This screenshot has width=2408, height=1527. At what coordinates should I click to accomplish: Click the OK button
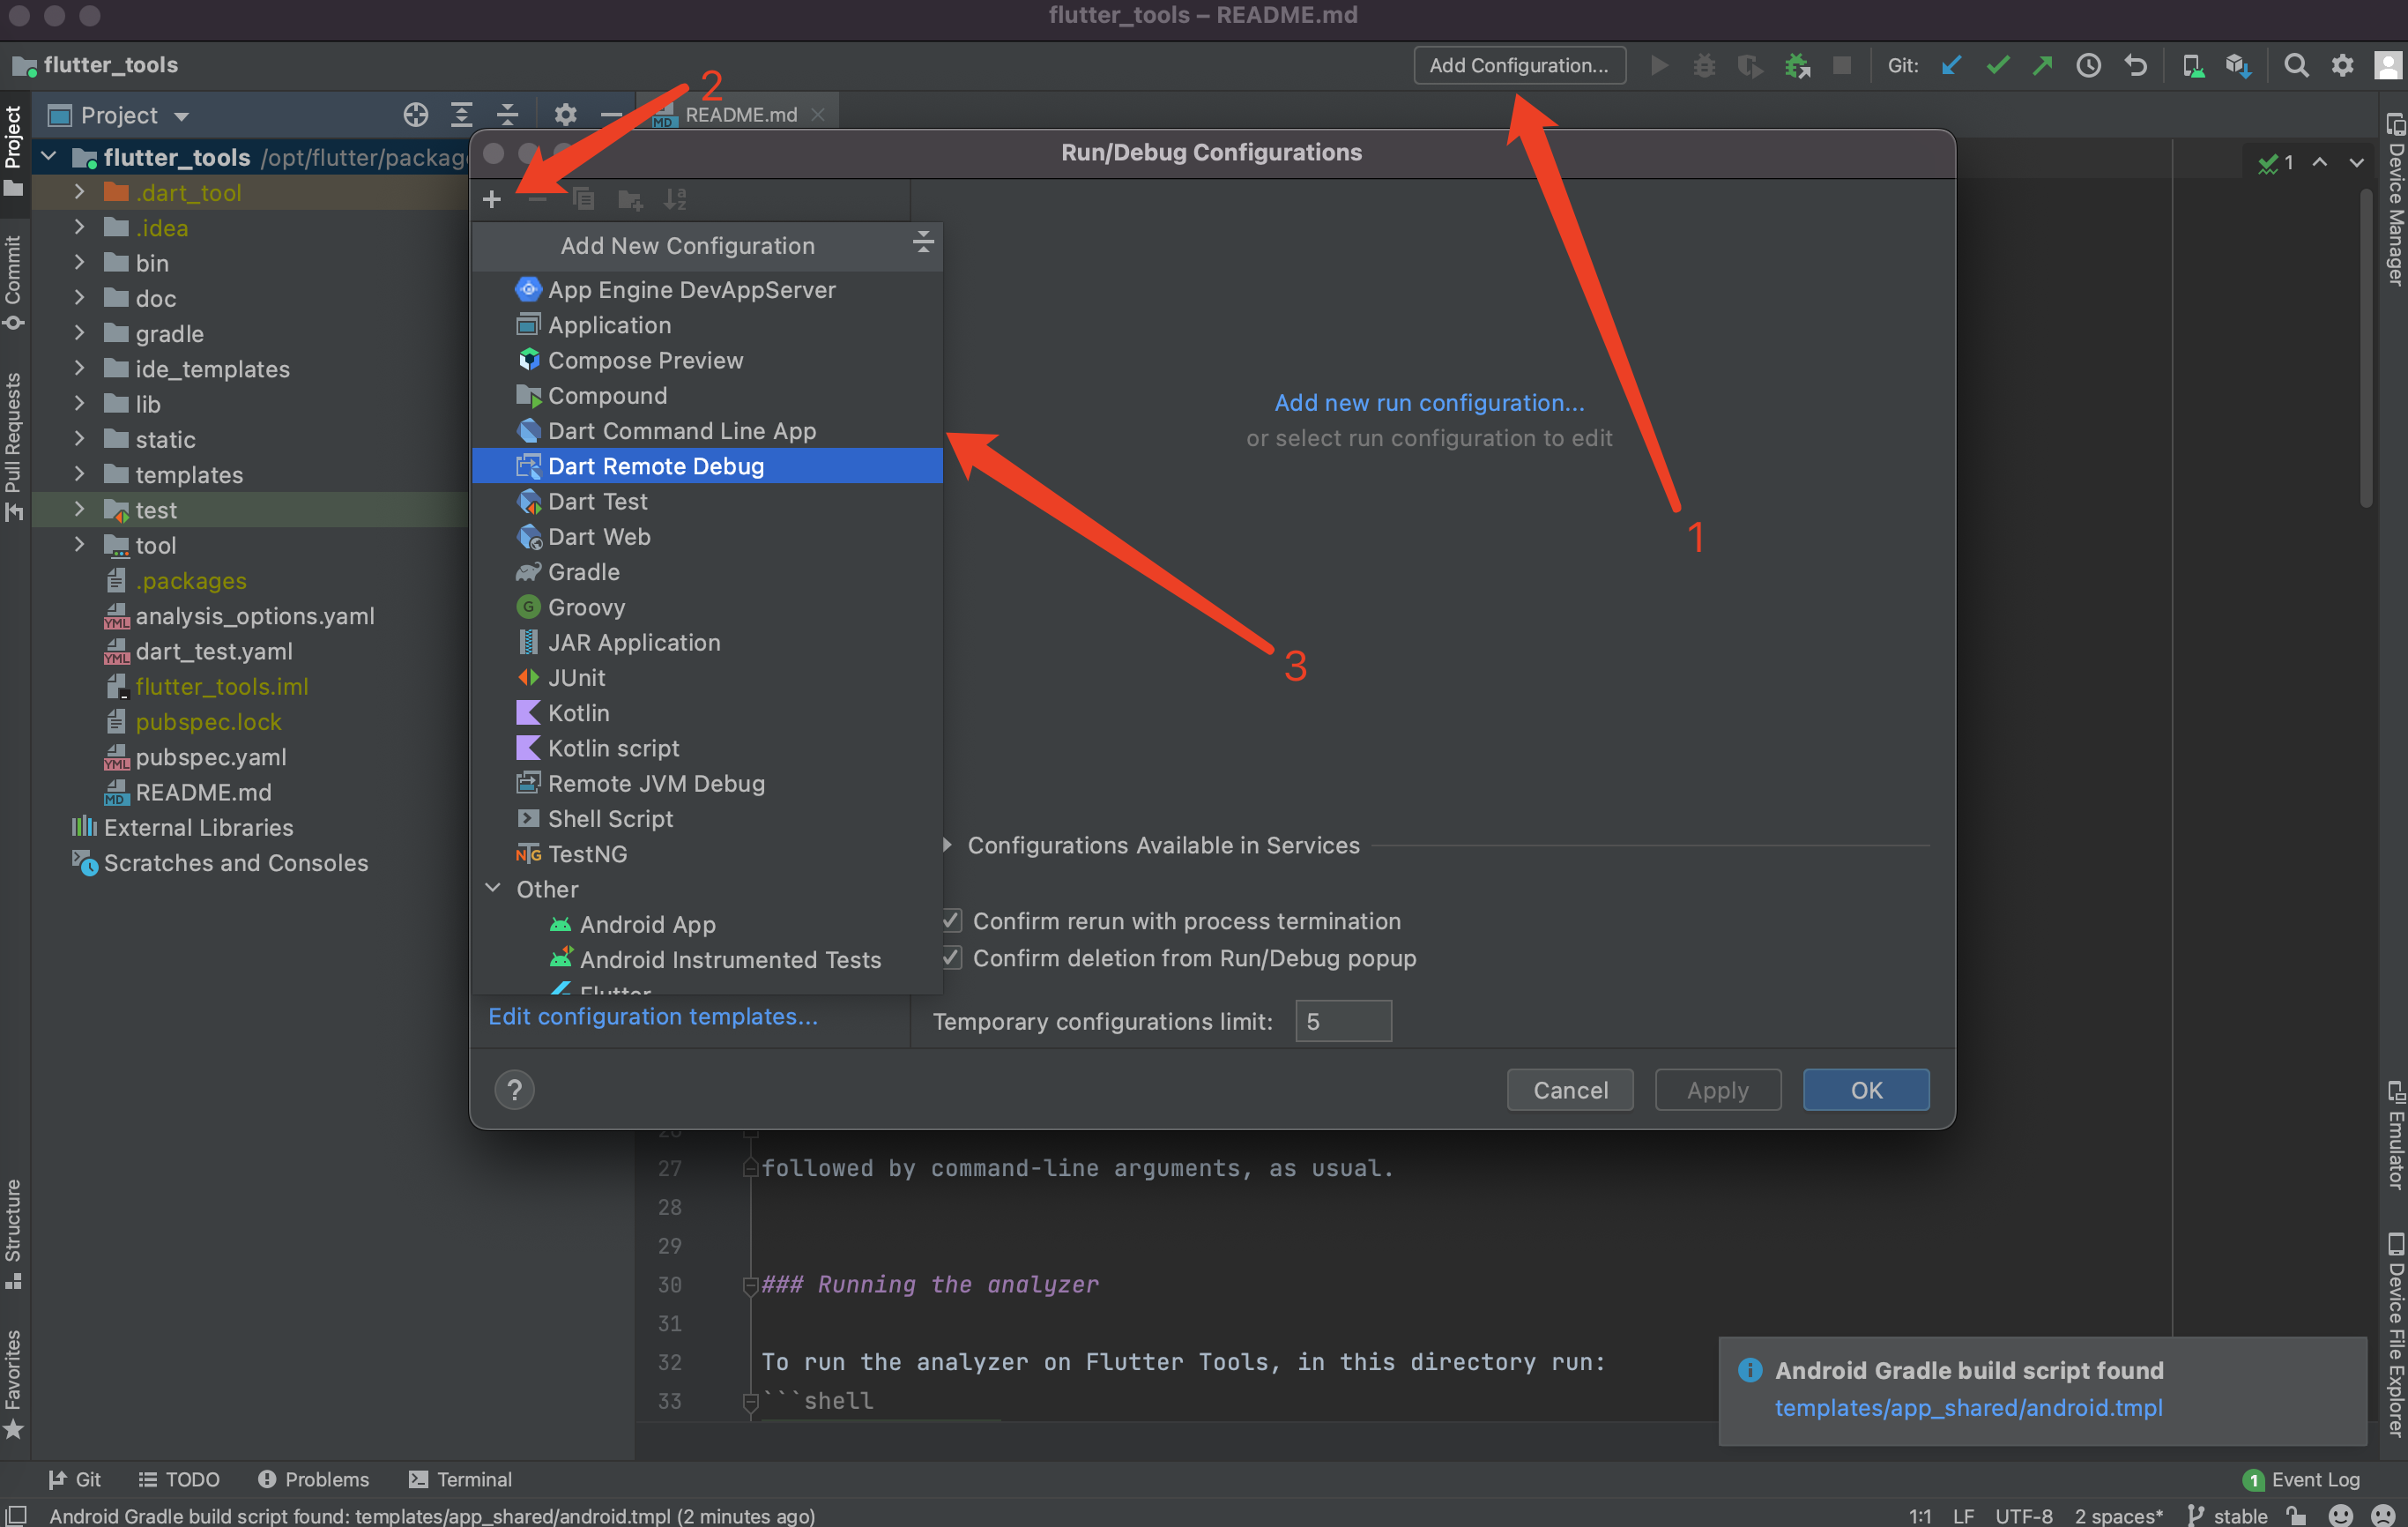[1866, 1090]
